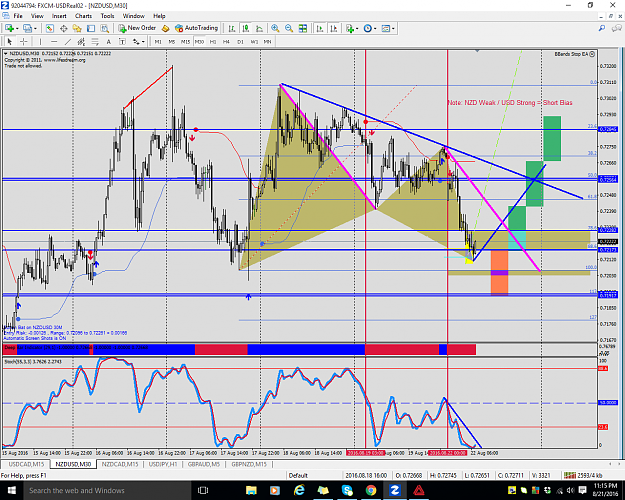625x500 pixels.
Task: Expand the Periods clock dropdown arrow
Action: point(375,29)
